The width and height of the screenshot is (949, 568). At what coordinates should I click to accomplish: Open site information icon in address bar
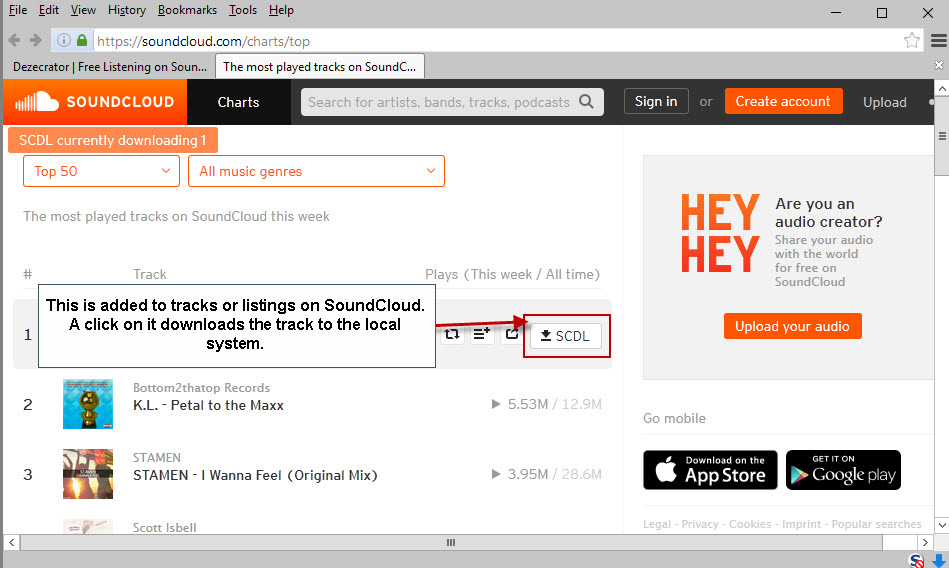(x=64, y=41)
